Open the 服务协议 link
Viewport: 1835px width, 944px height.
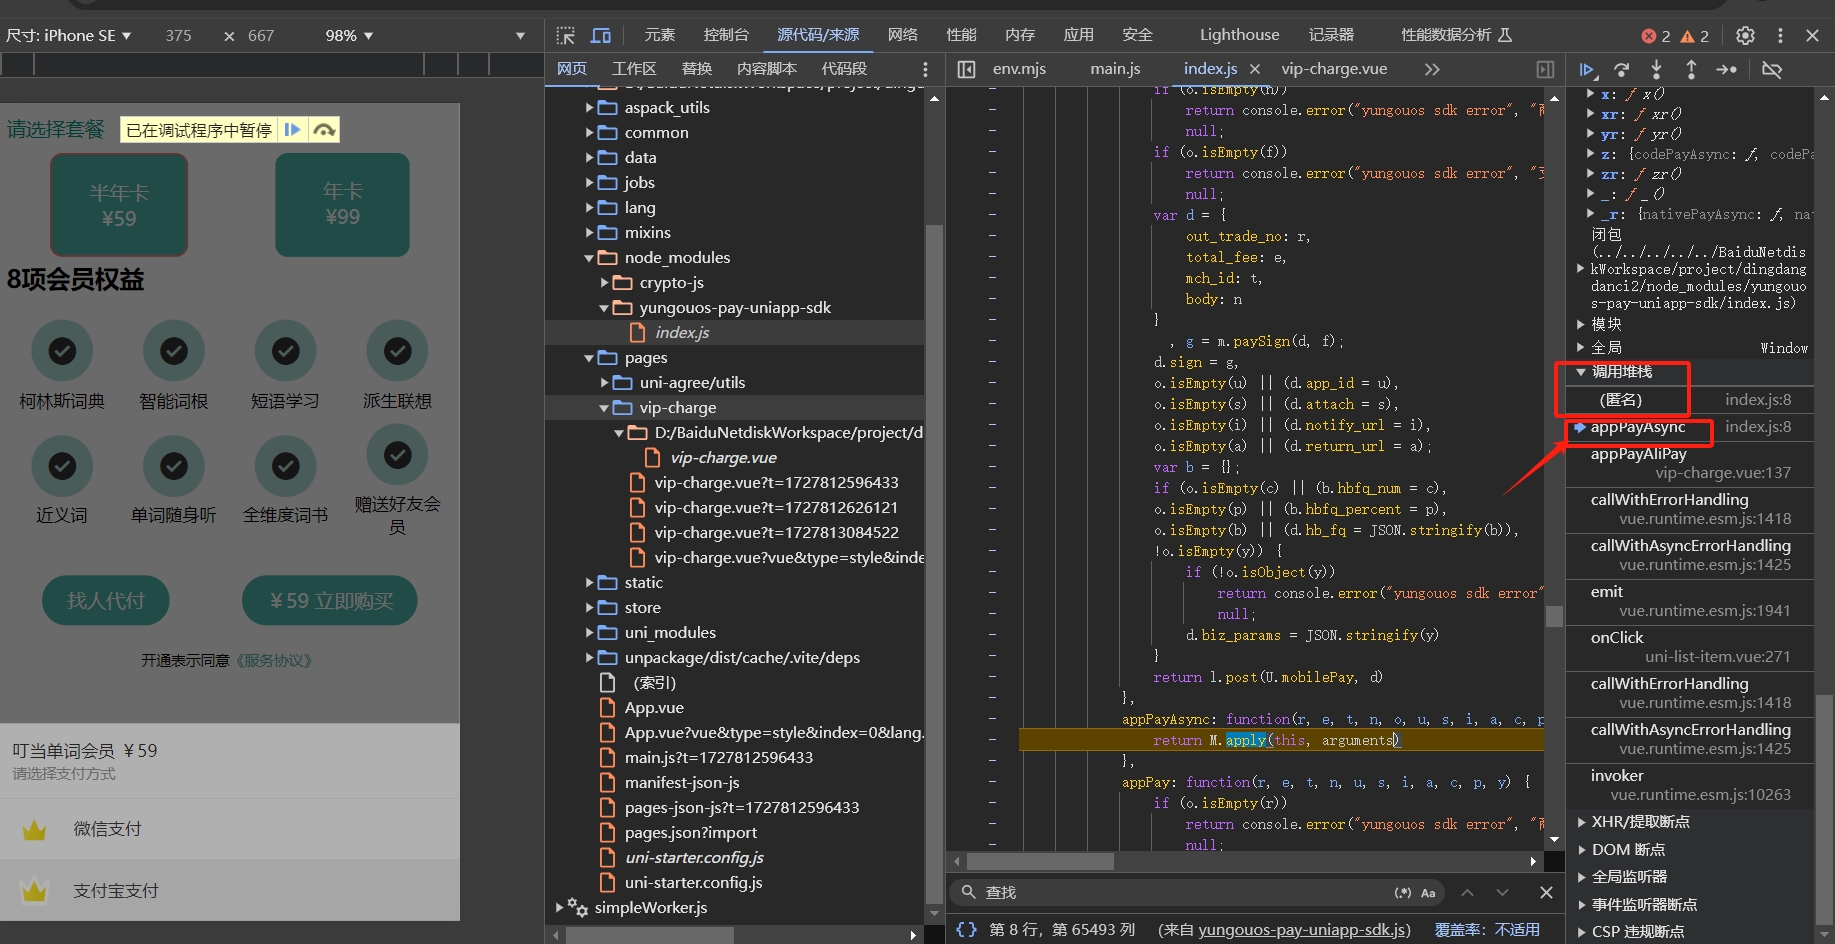274,661
